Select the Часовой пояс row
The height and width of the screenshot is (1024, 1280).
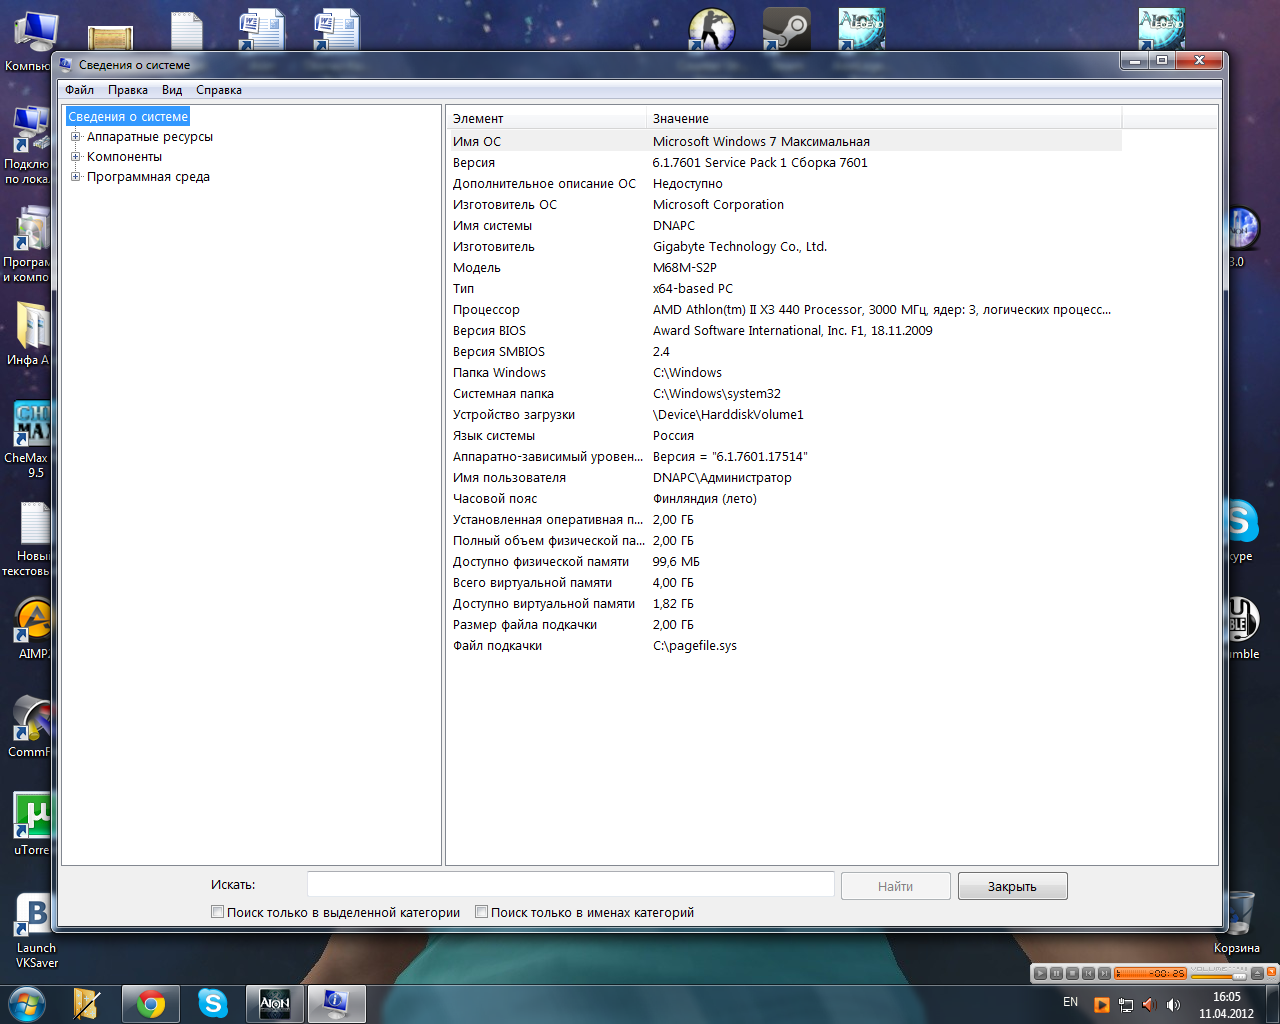(x=784, y=499)
